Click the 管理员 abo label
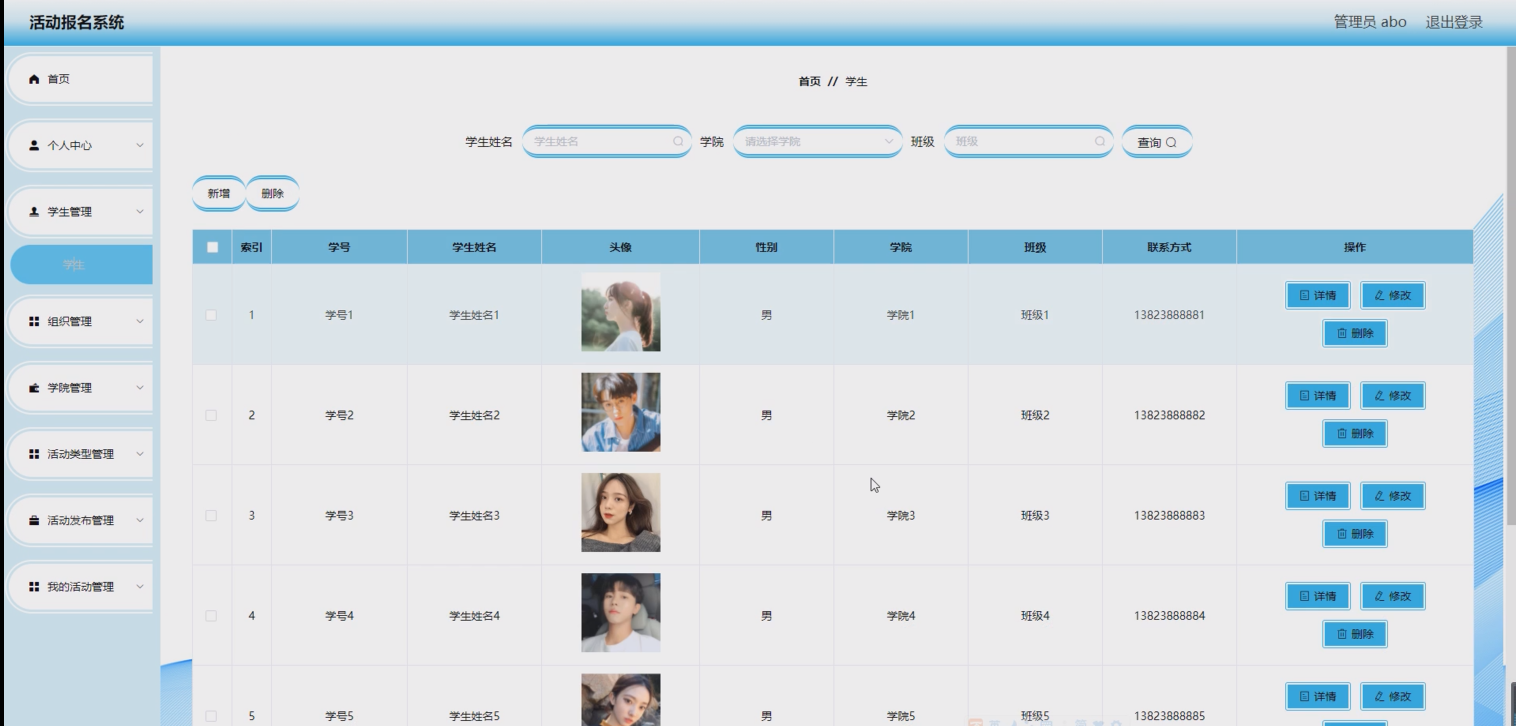The height and width of the screenshot is (726, 1516). pos(1370,22)
